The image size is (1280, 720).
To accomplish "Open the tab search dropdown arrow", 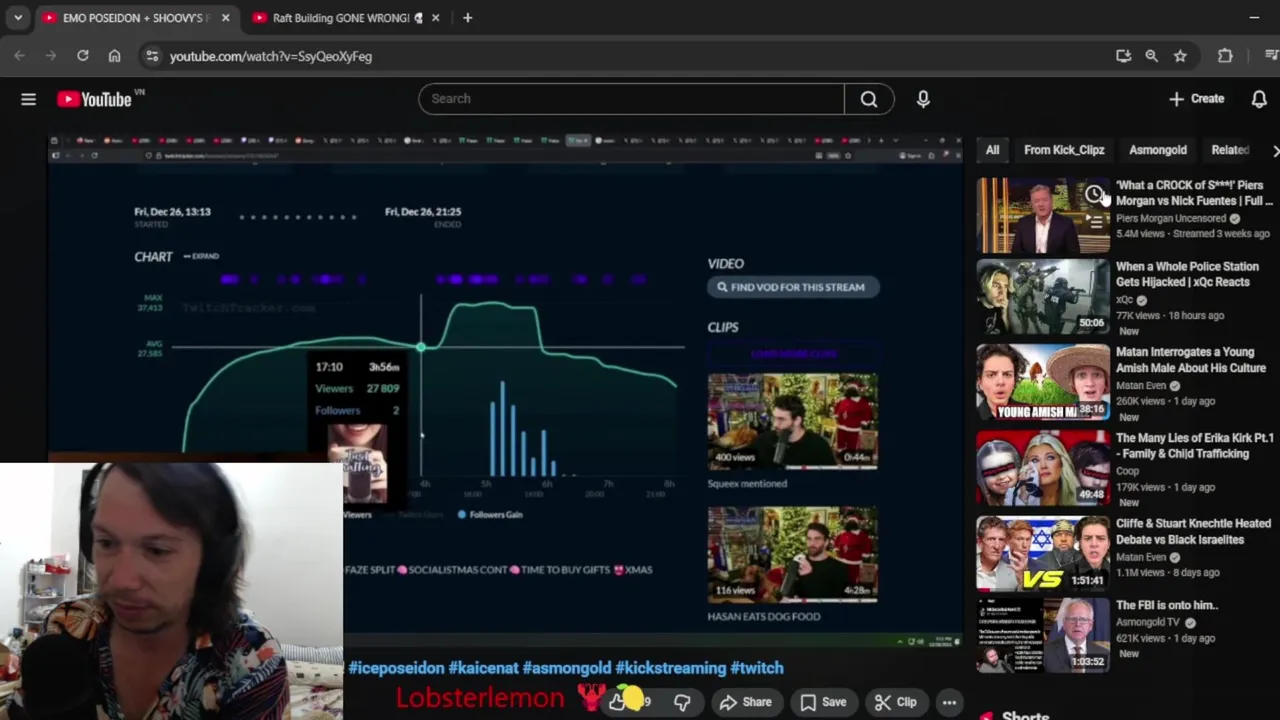I will point(17,18).
